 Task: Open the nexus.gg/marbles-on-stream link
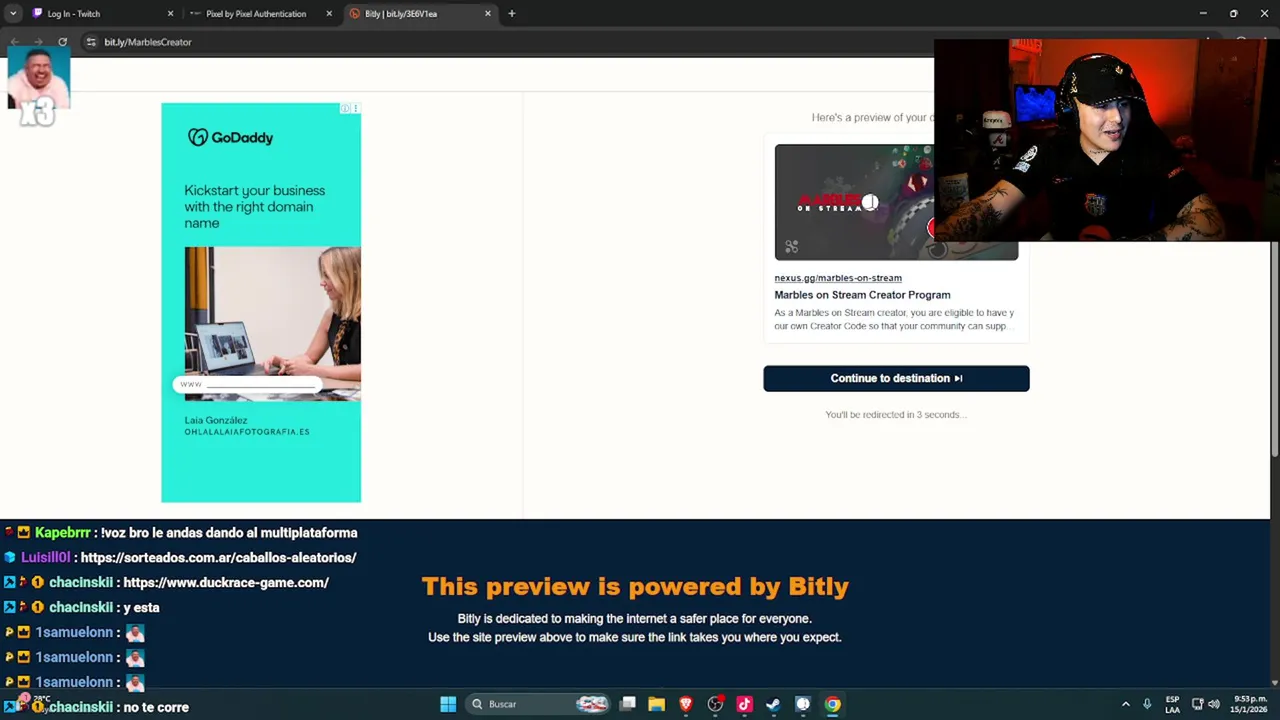tap(838, 278)
